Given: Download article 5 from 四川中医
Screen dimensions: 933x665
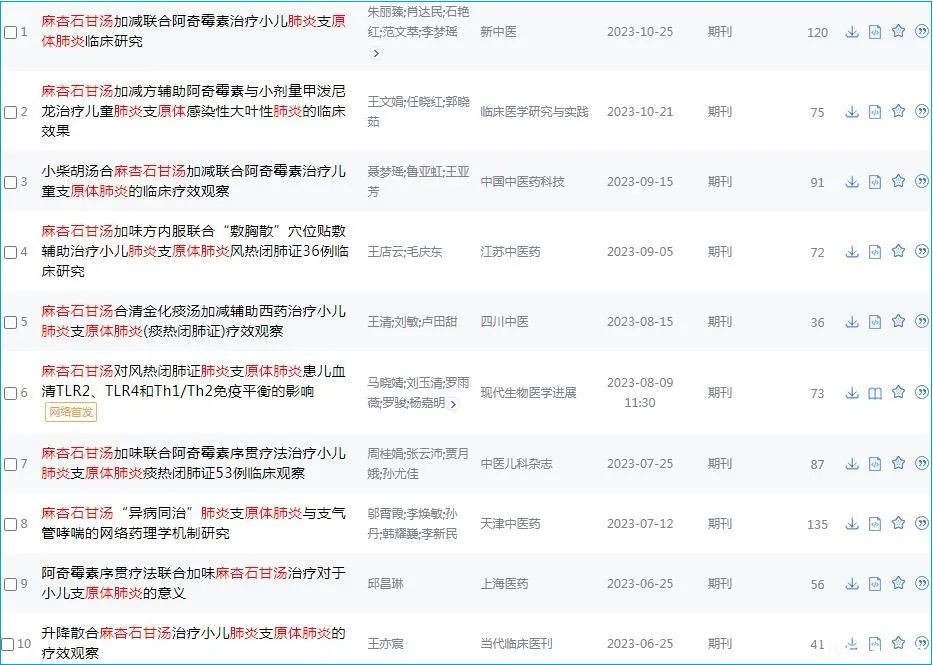Looking at the screenshot, I should pos(852,322).
